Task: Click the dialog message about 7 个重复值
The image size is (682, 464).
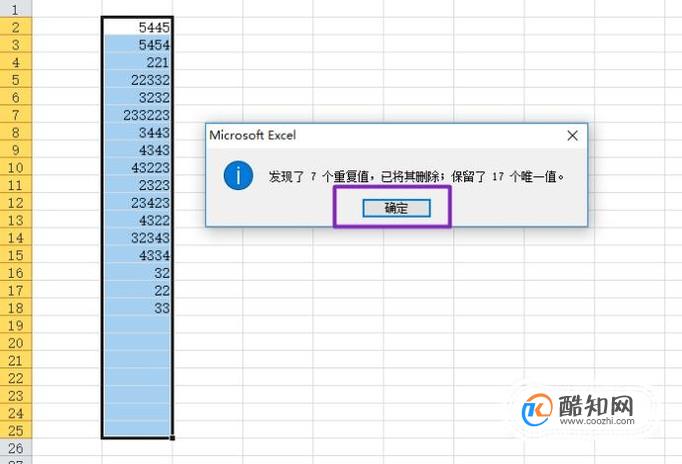Action: pos(416,176)
